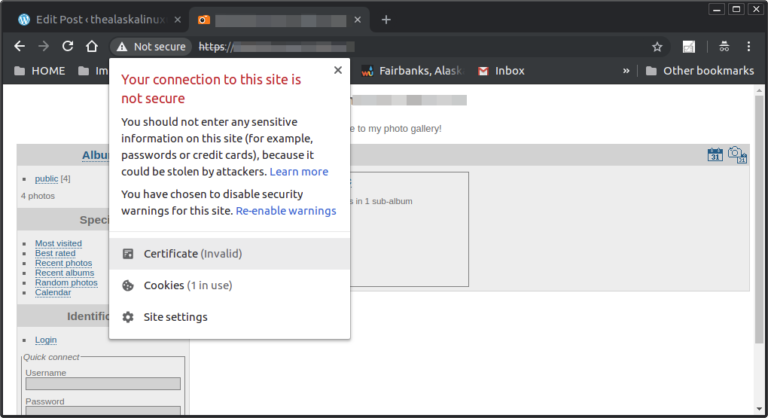Open Cookies in use entry
The width and height of the screenshot is (768, 418).
[x=187, y=285]
